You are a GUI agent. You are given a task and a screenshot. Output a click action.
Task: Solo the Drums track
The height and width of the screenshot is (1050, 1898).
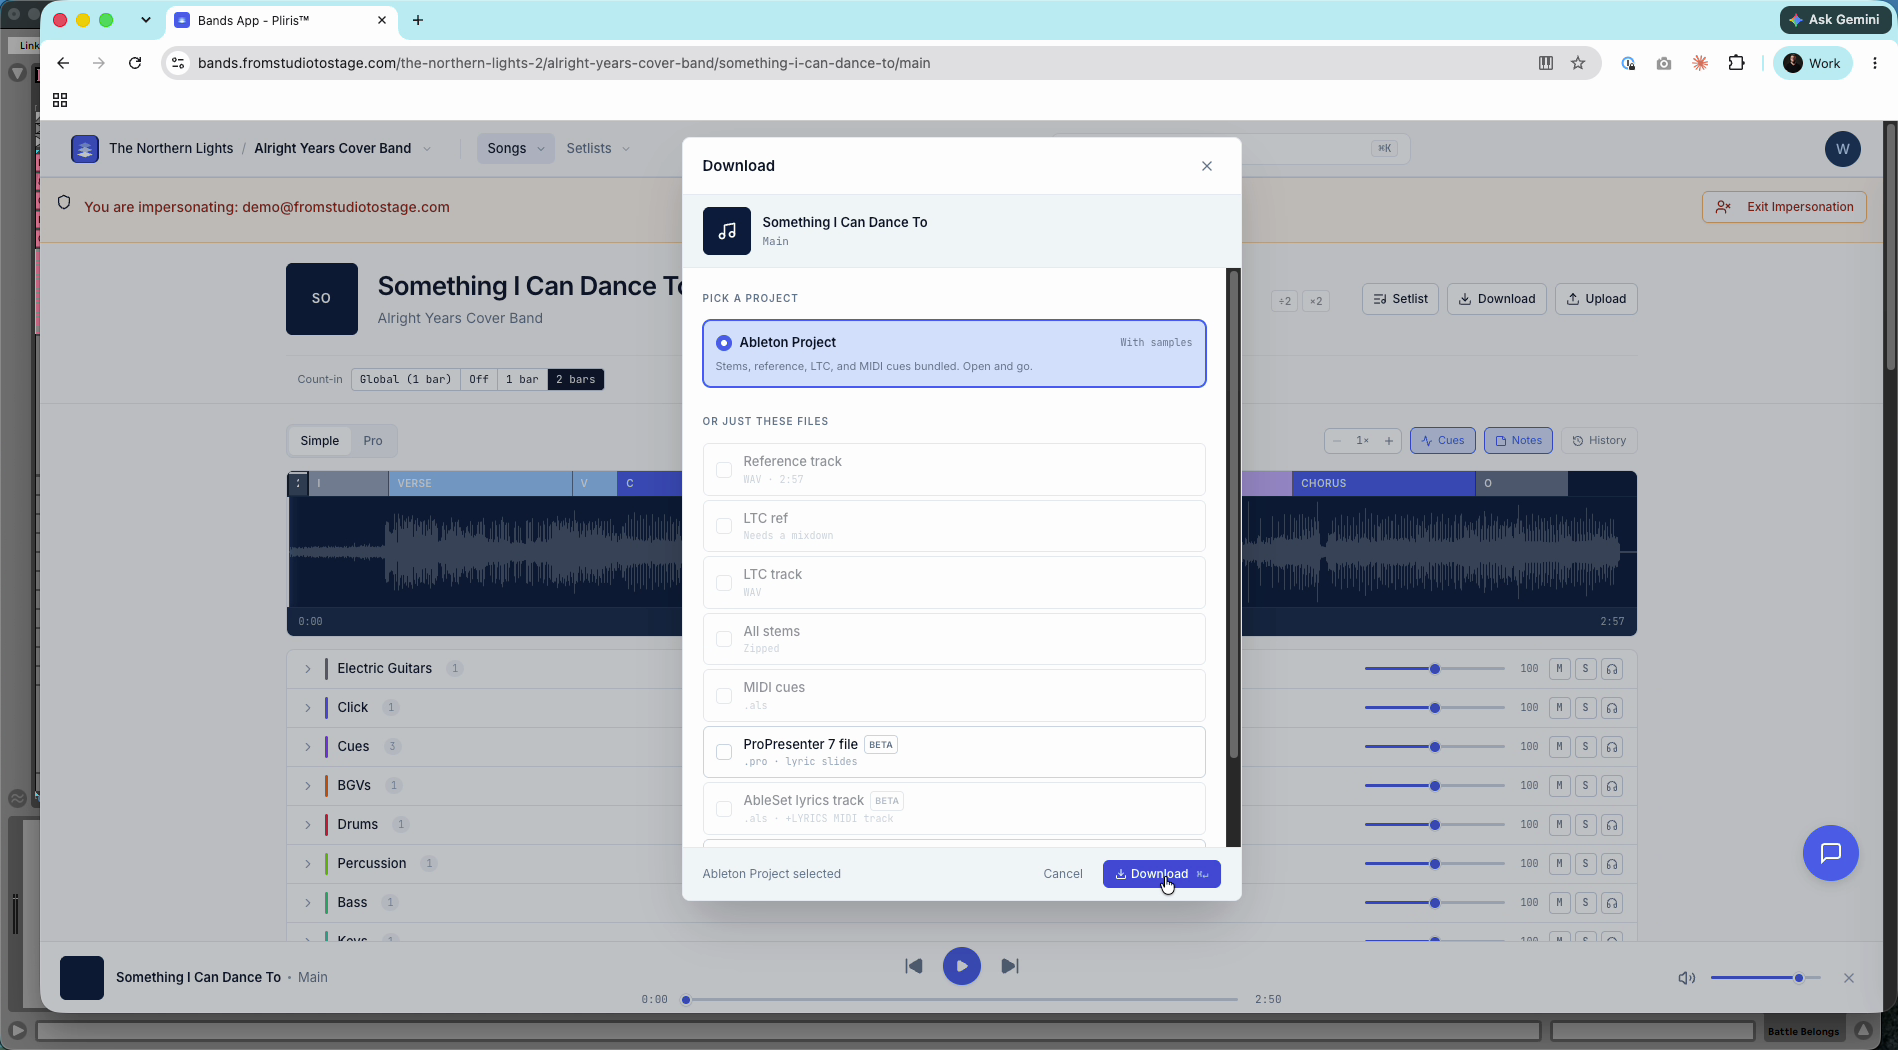point(1585,825)
